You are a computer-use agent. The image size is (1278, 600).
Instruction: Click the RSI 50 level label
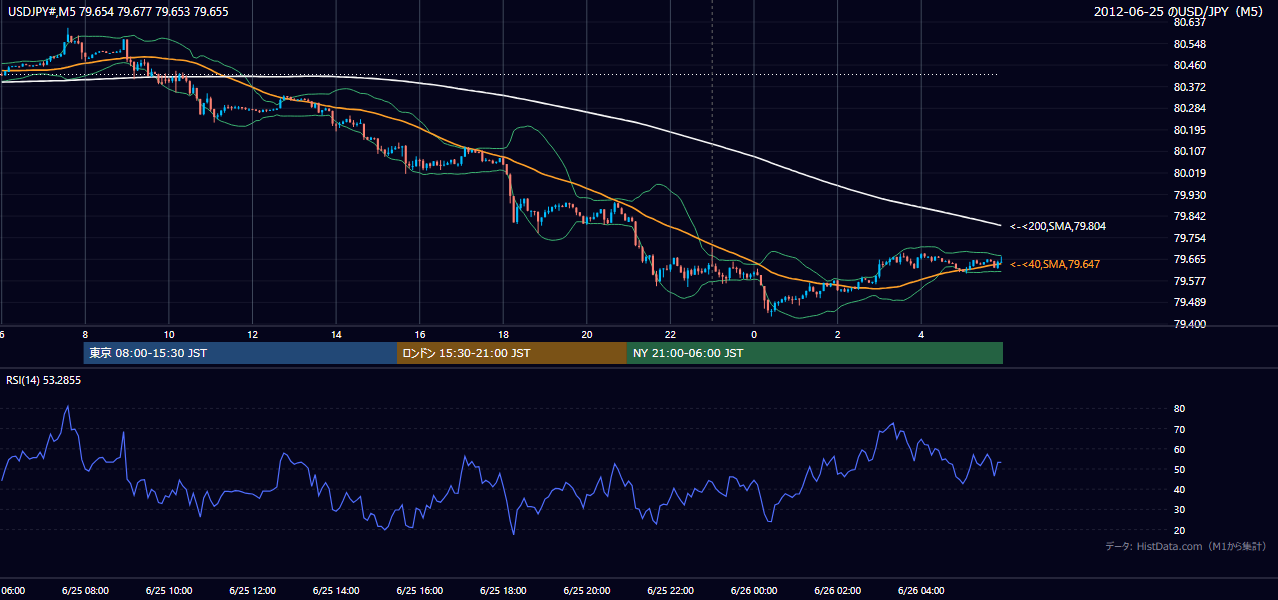coord(1179,469)
